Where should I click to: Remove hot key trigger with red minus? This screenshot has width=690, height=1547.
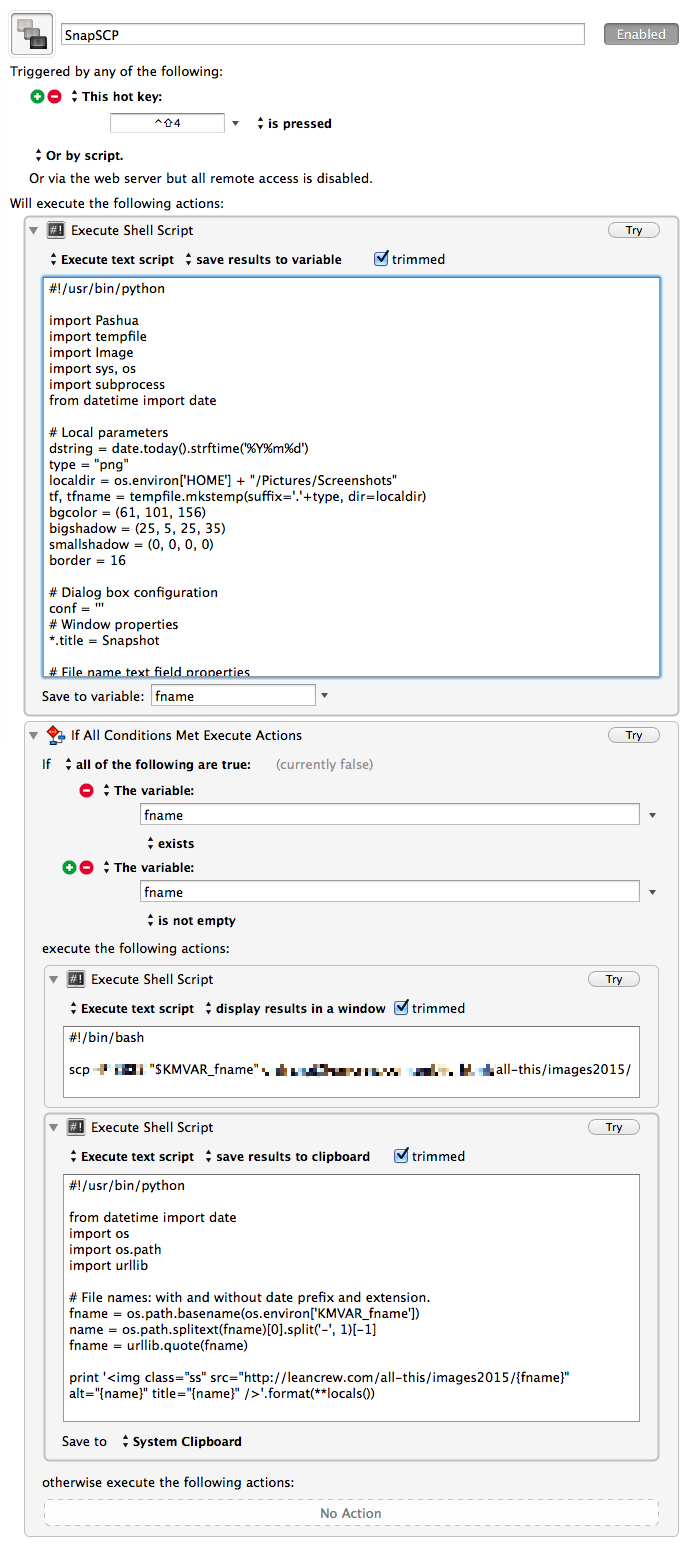click(54, 97)
